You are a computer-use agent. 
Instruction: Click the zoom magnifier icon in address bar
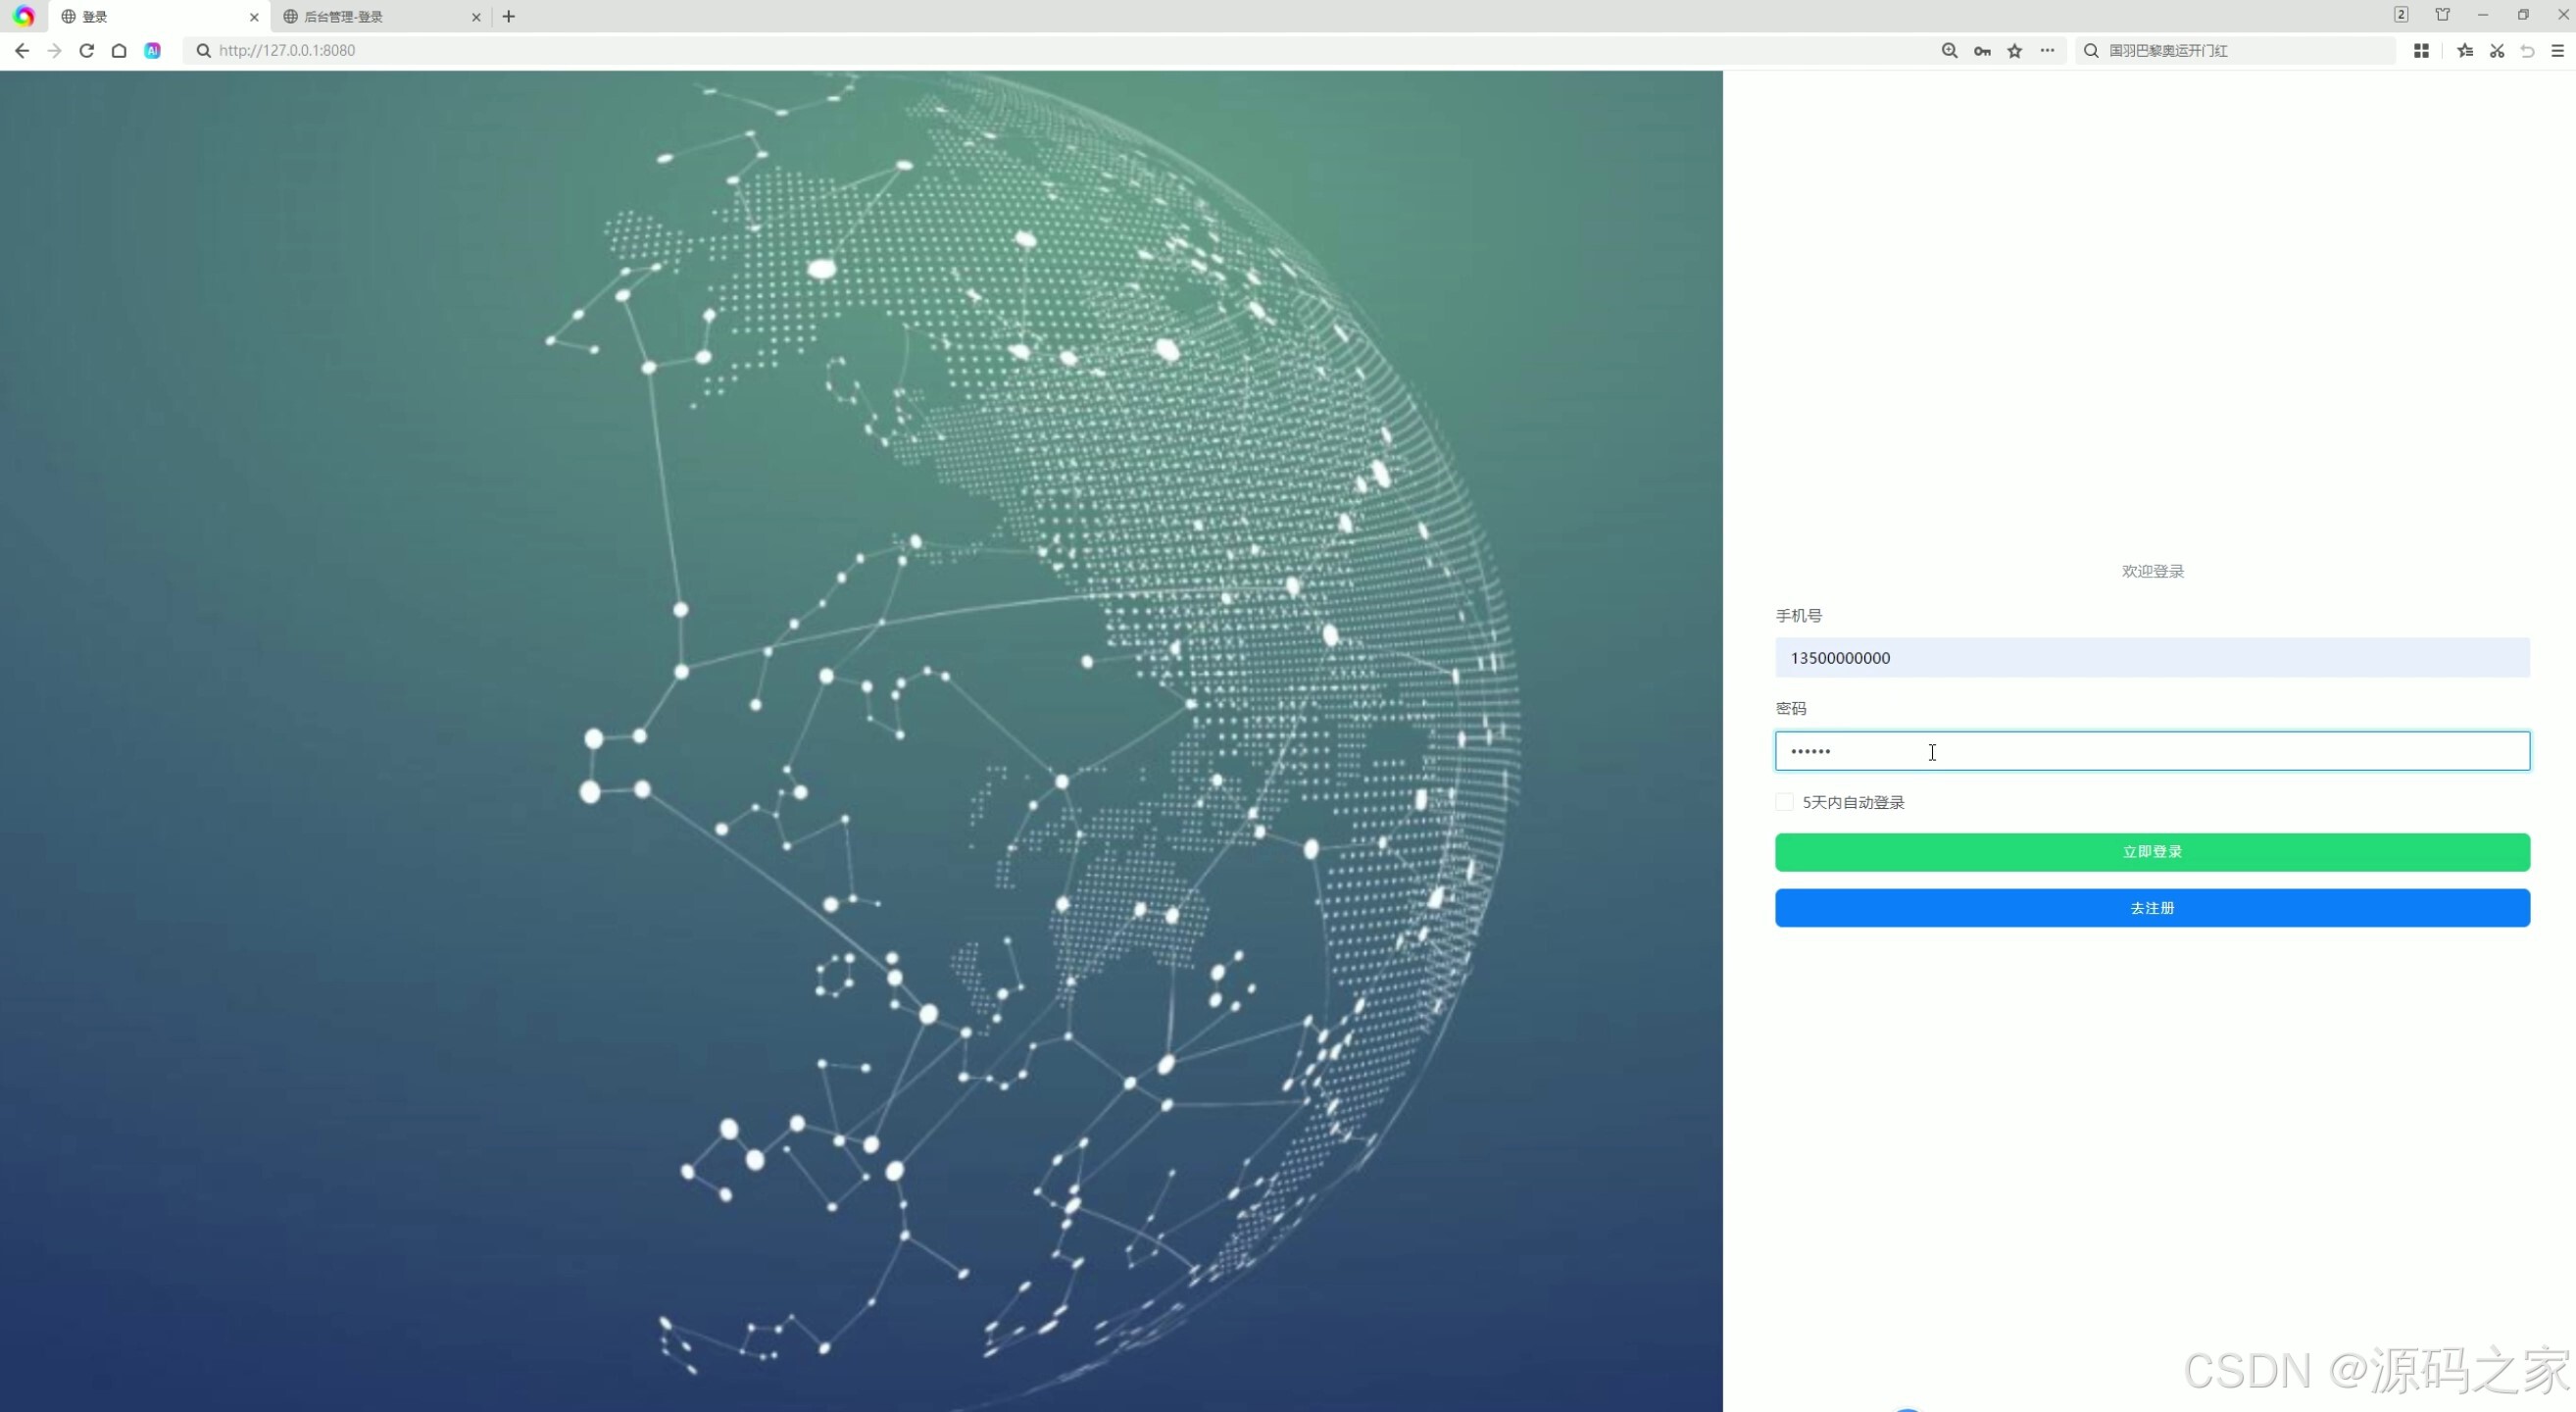click(1949, 50)
